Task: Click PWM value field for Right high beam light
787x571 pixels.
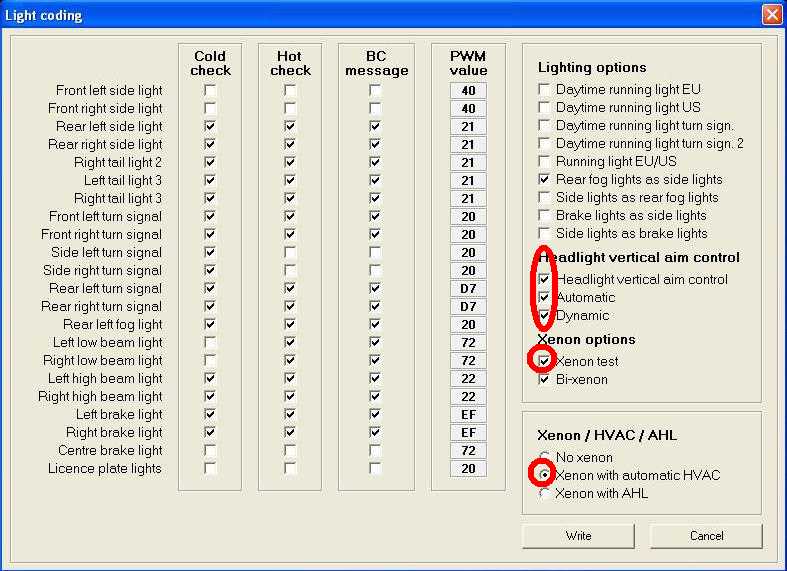Action: (x=468, y=396)
